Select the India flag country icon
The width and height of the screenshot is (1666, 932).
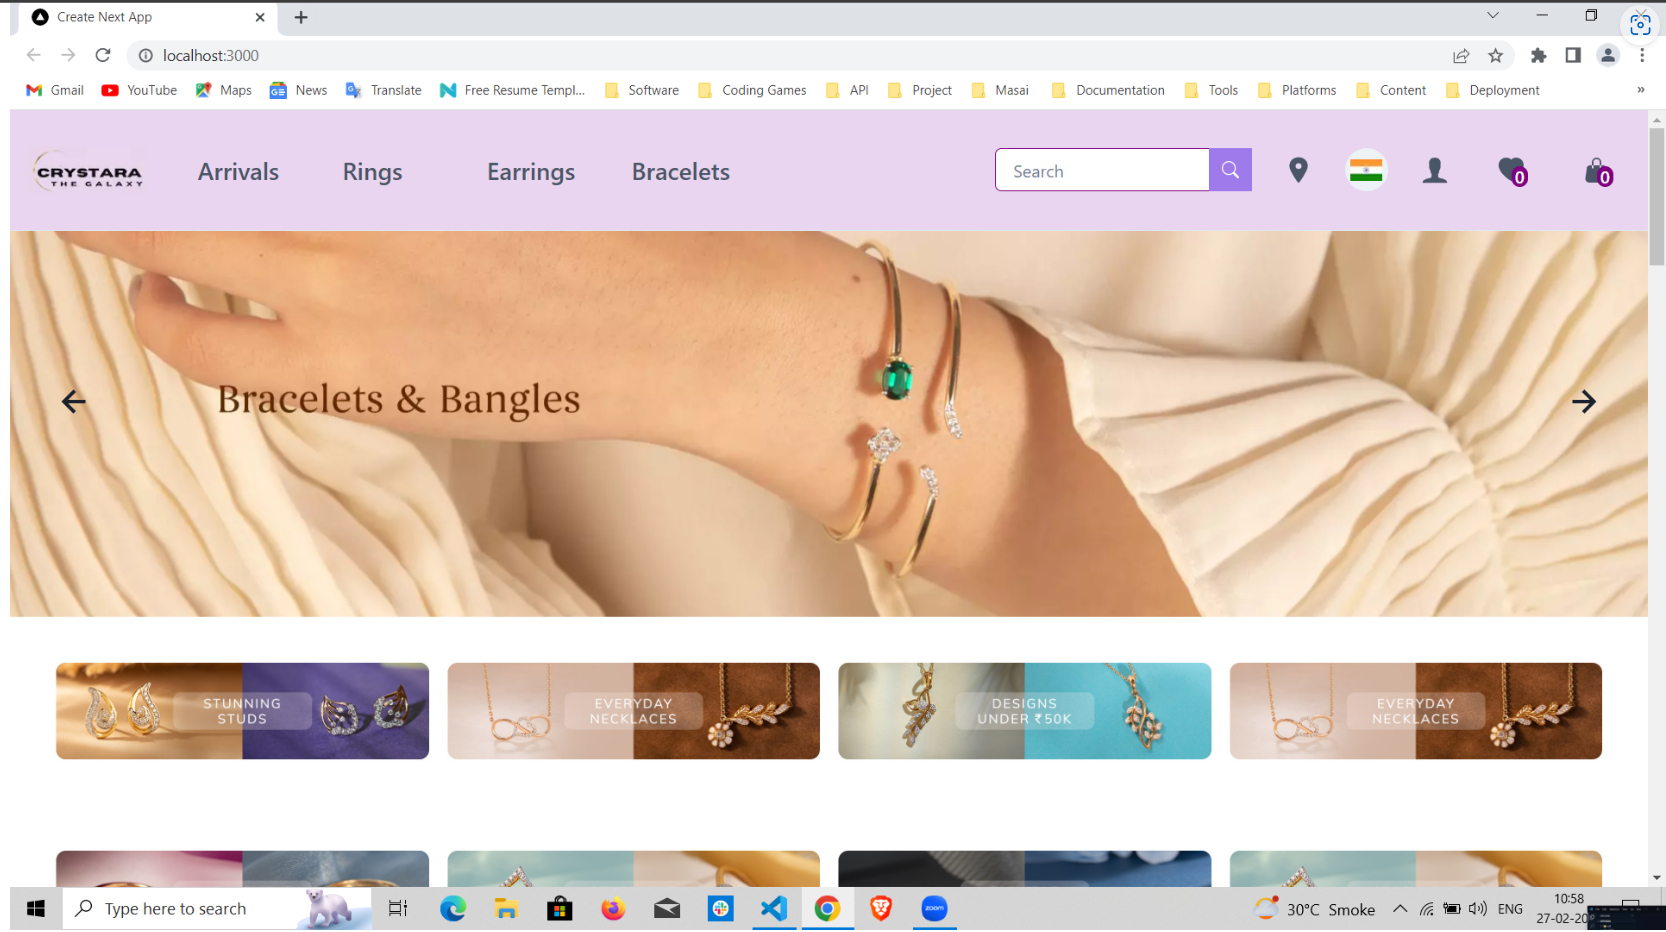click(x=1366, y=171)
